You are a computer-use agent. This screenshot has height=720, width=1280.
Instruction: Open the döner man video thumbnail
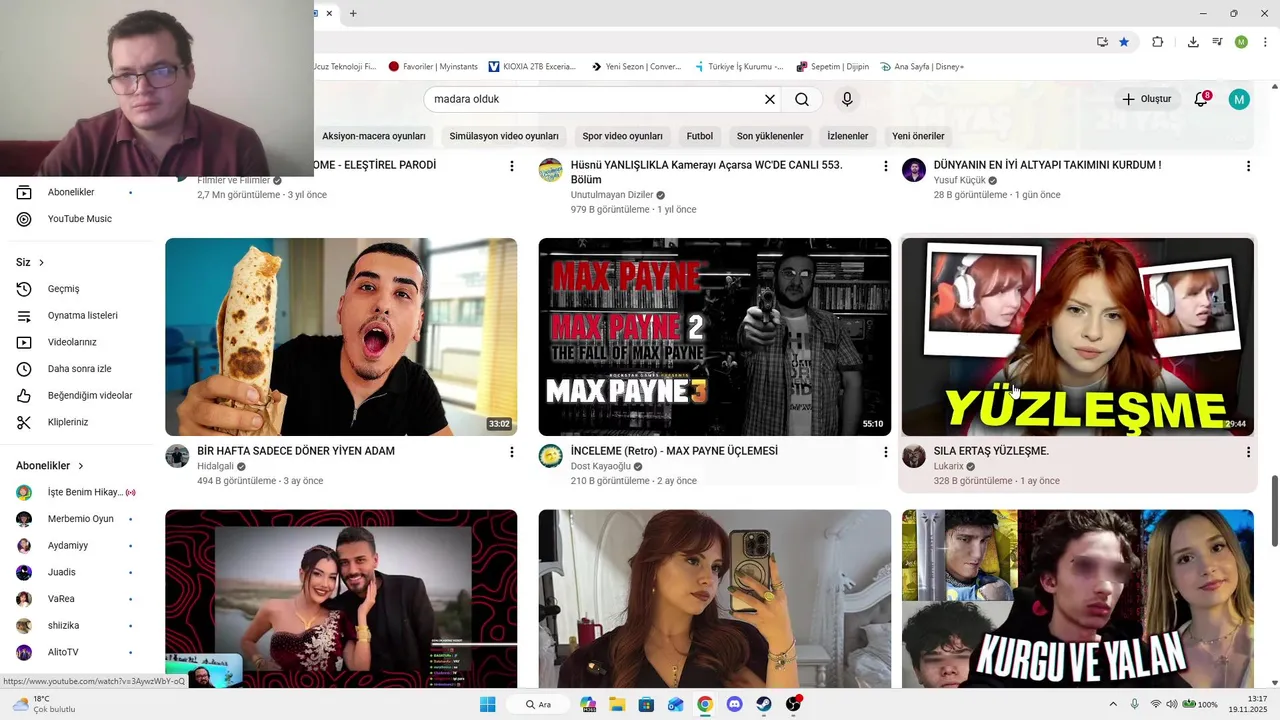pyautogui.click(x=341, y=337)
